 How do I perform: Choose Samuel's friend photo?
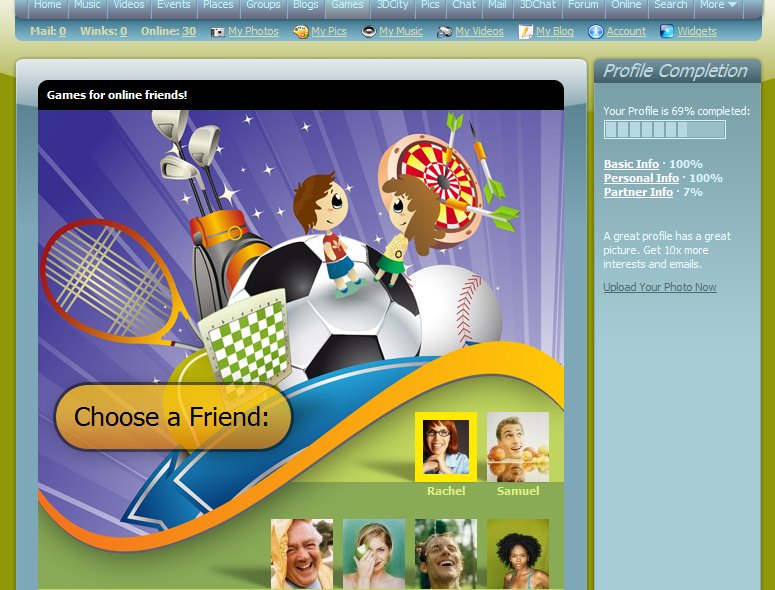[517, 447]
